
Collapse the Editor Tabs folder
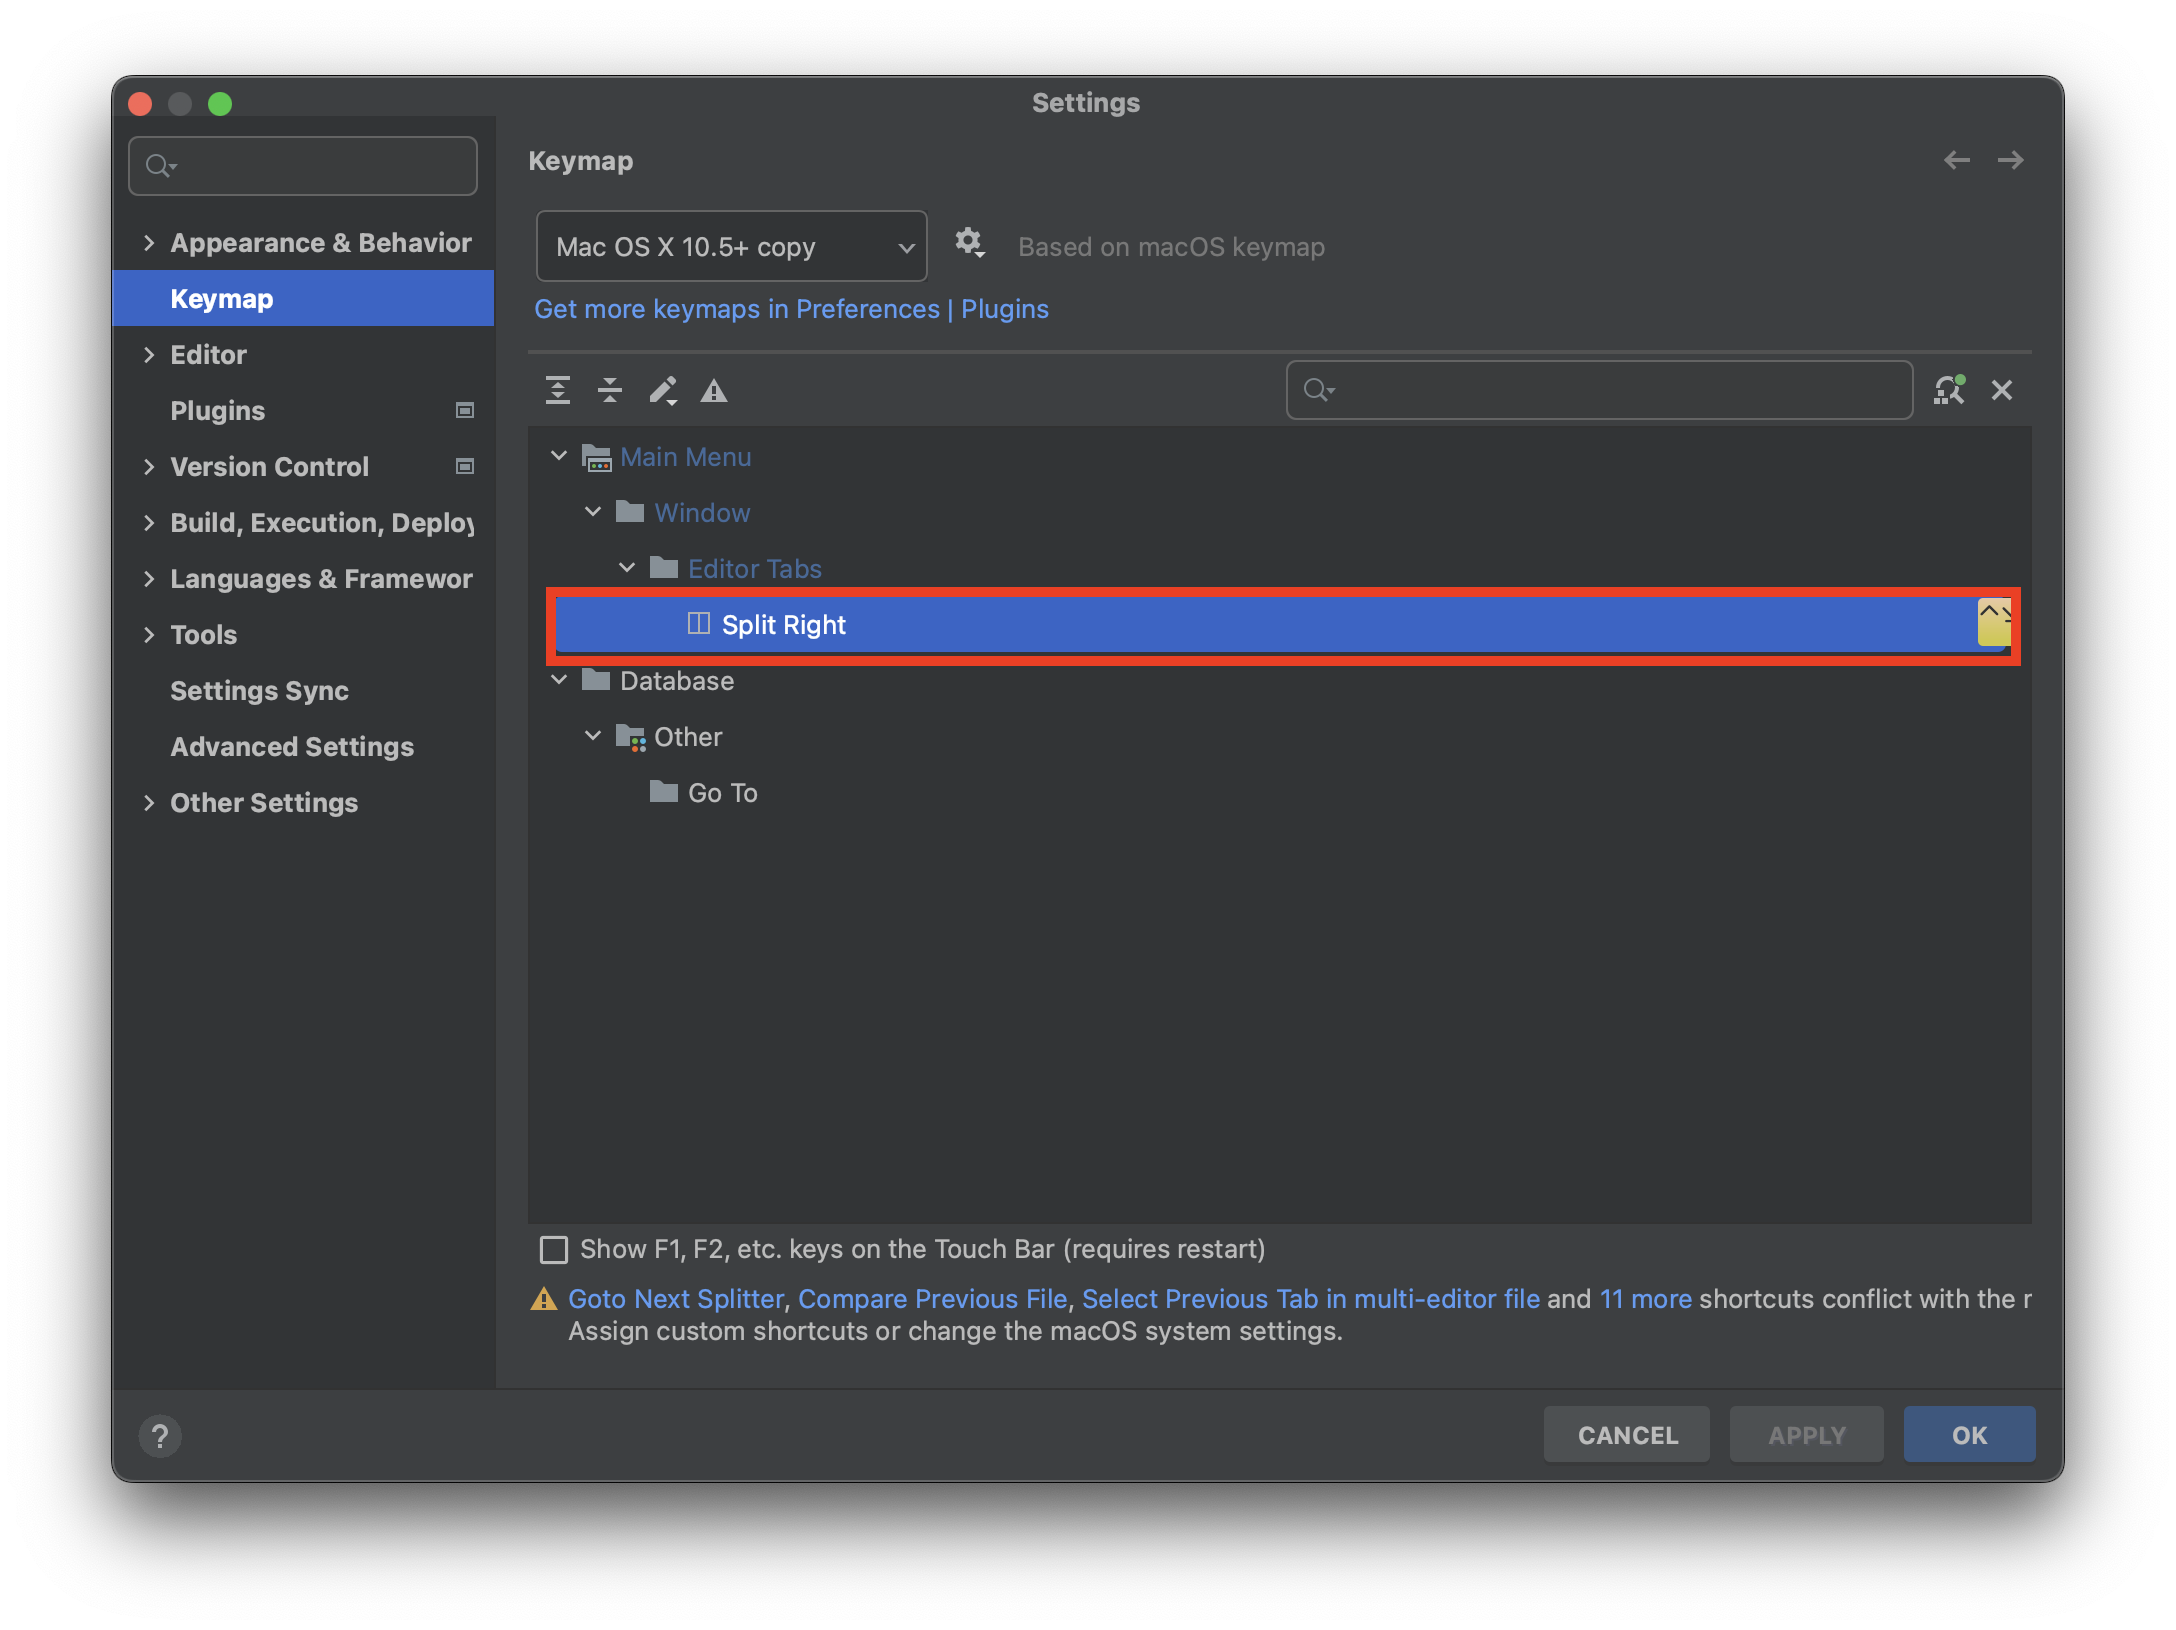pos(627,568)
